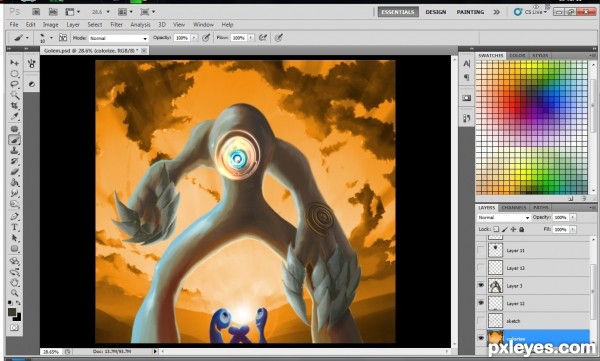600x361 pixels.
Task: Open the collapsed Character panel icon
Action: (466, 64)
